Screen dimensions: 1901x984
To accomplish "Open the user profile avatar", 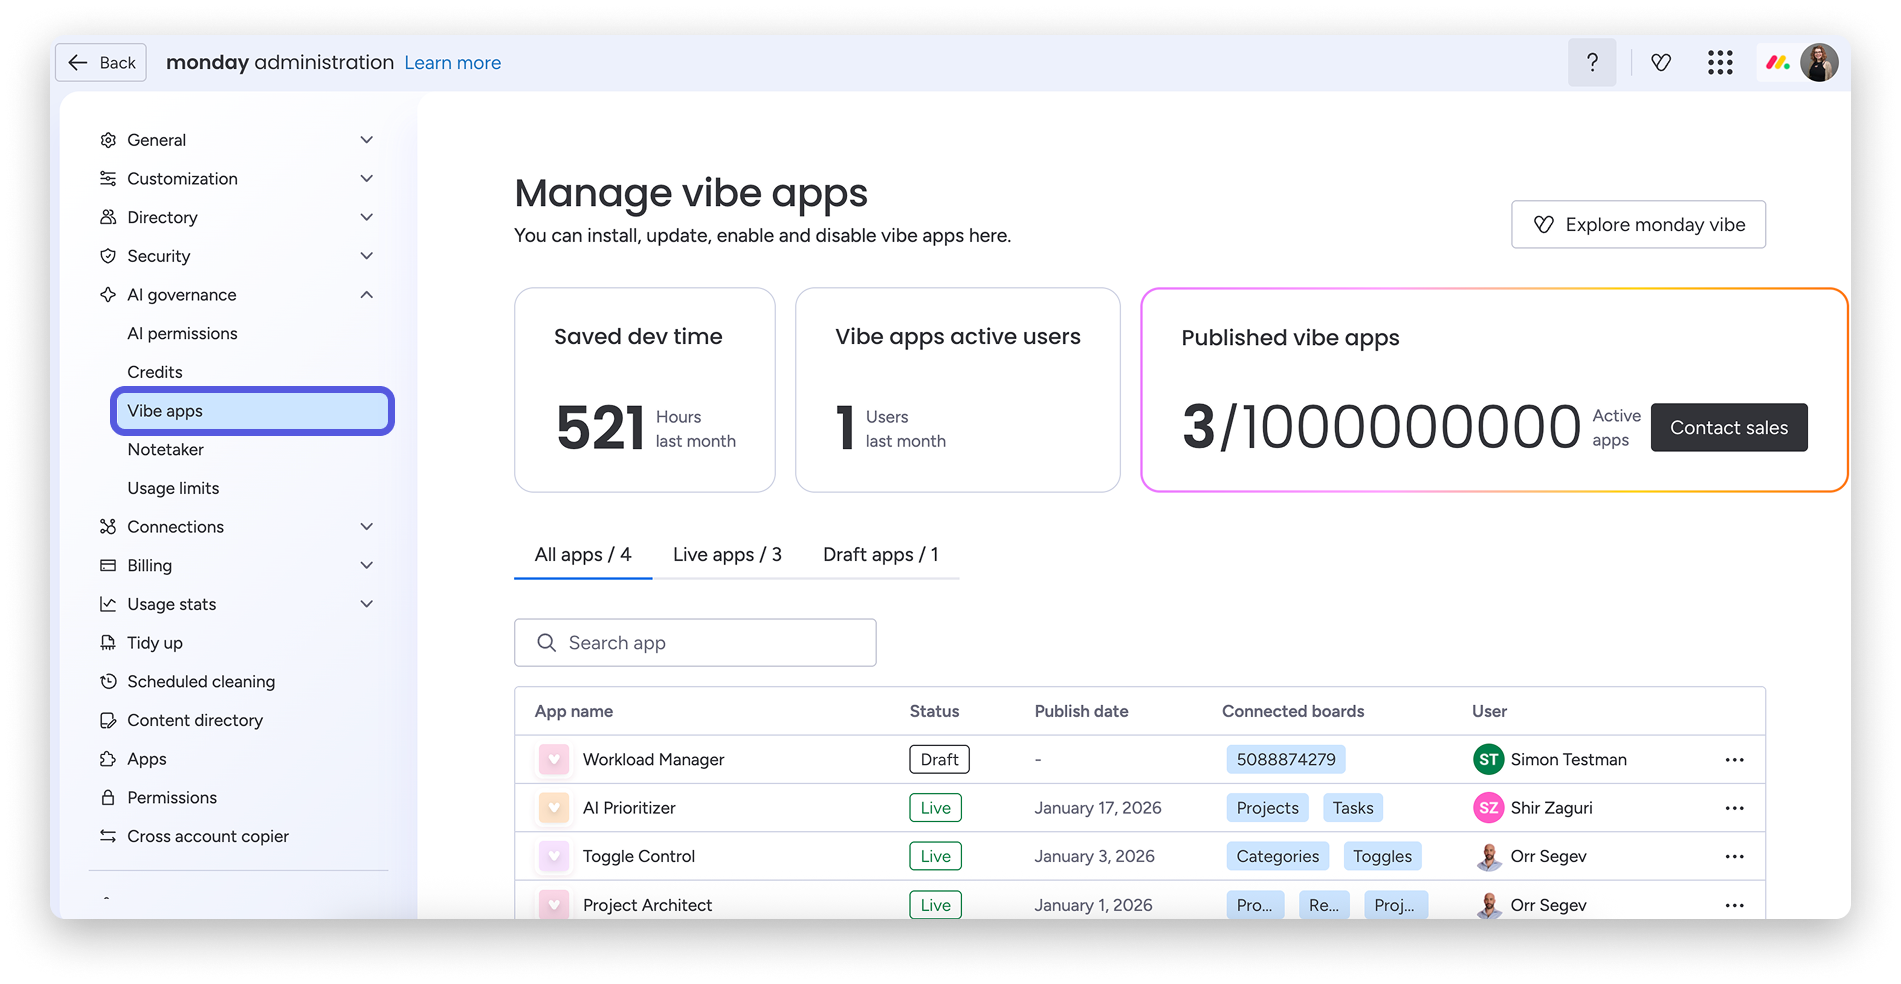I will (x=1819, y=63).
